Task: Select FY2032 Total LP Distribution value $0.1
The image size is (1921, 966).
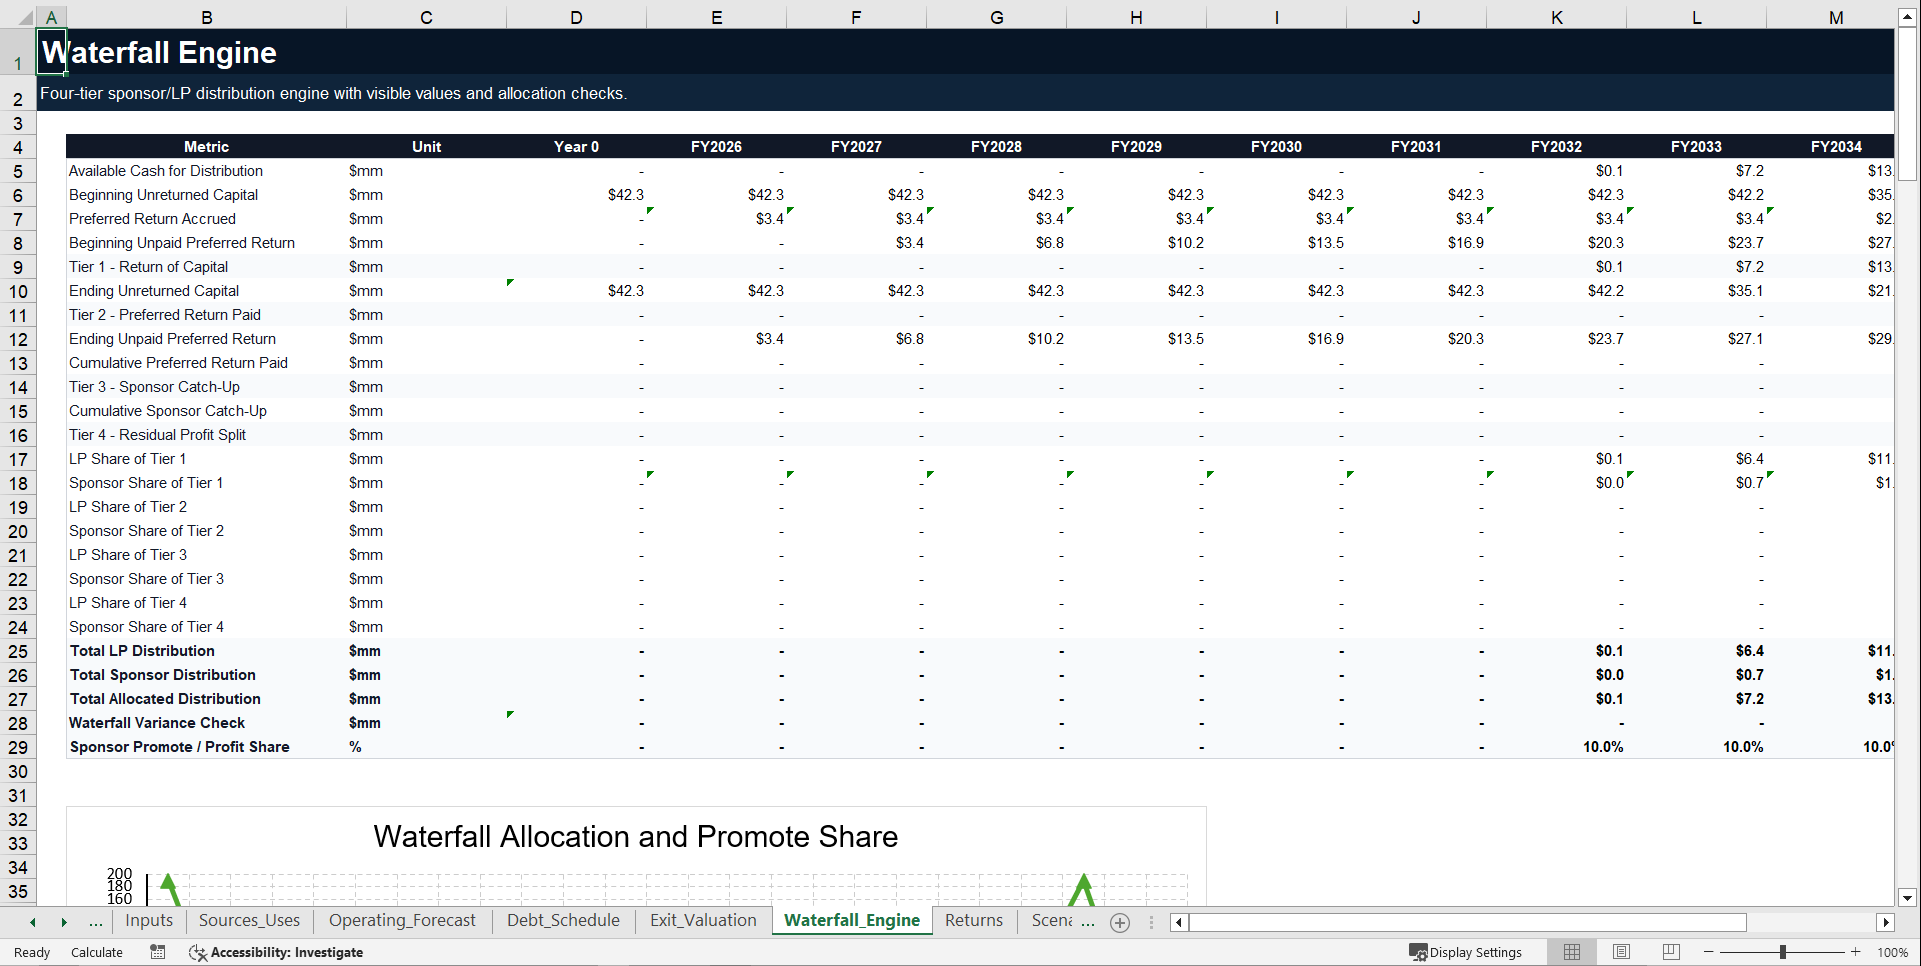Action: point(1556,651)
